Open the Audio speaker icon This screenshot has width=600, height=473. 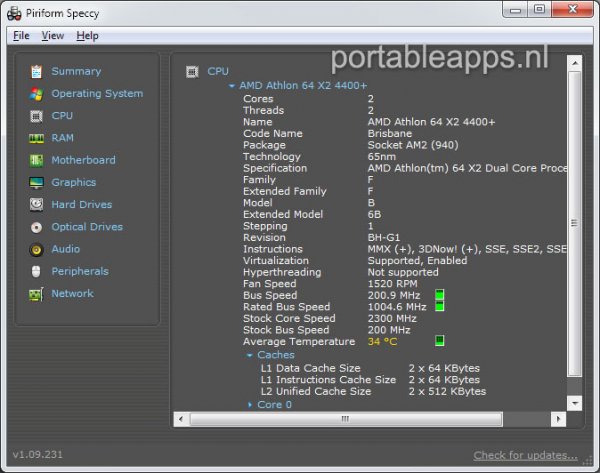coord(36,249)
